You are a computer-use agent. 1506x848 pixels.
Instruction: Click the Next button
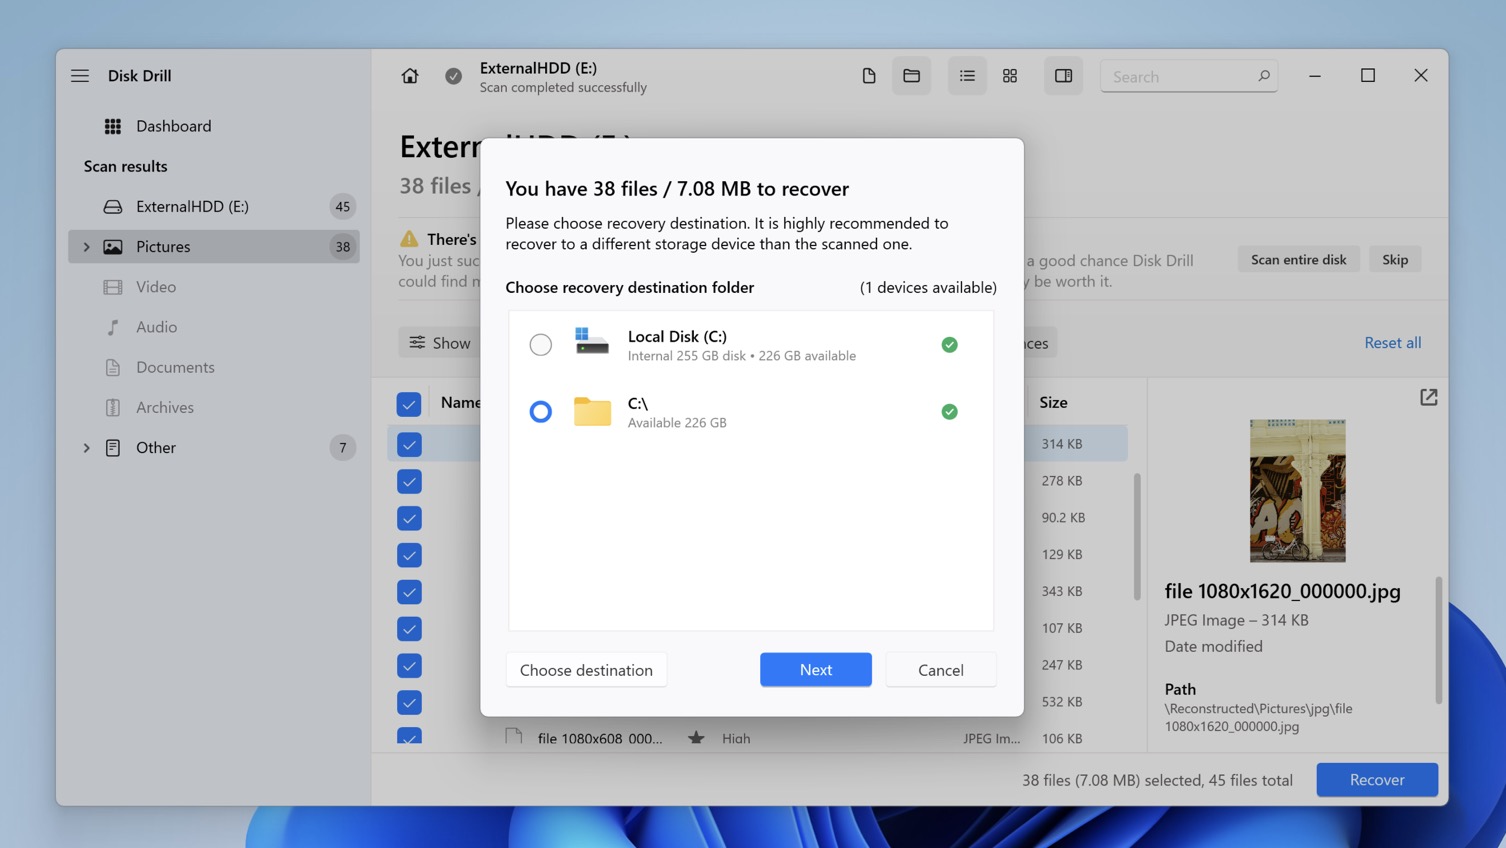815,670
